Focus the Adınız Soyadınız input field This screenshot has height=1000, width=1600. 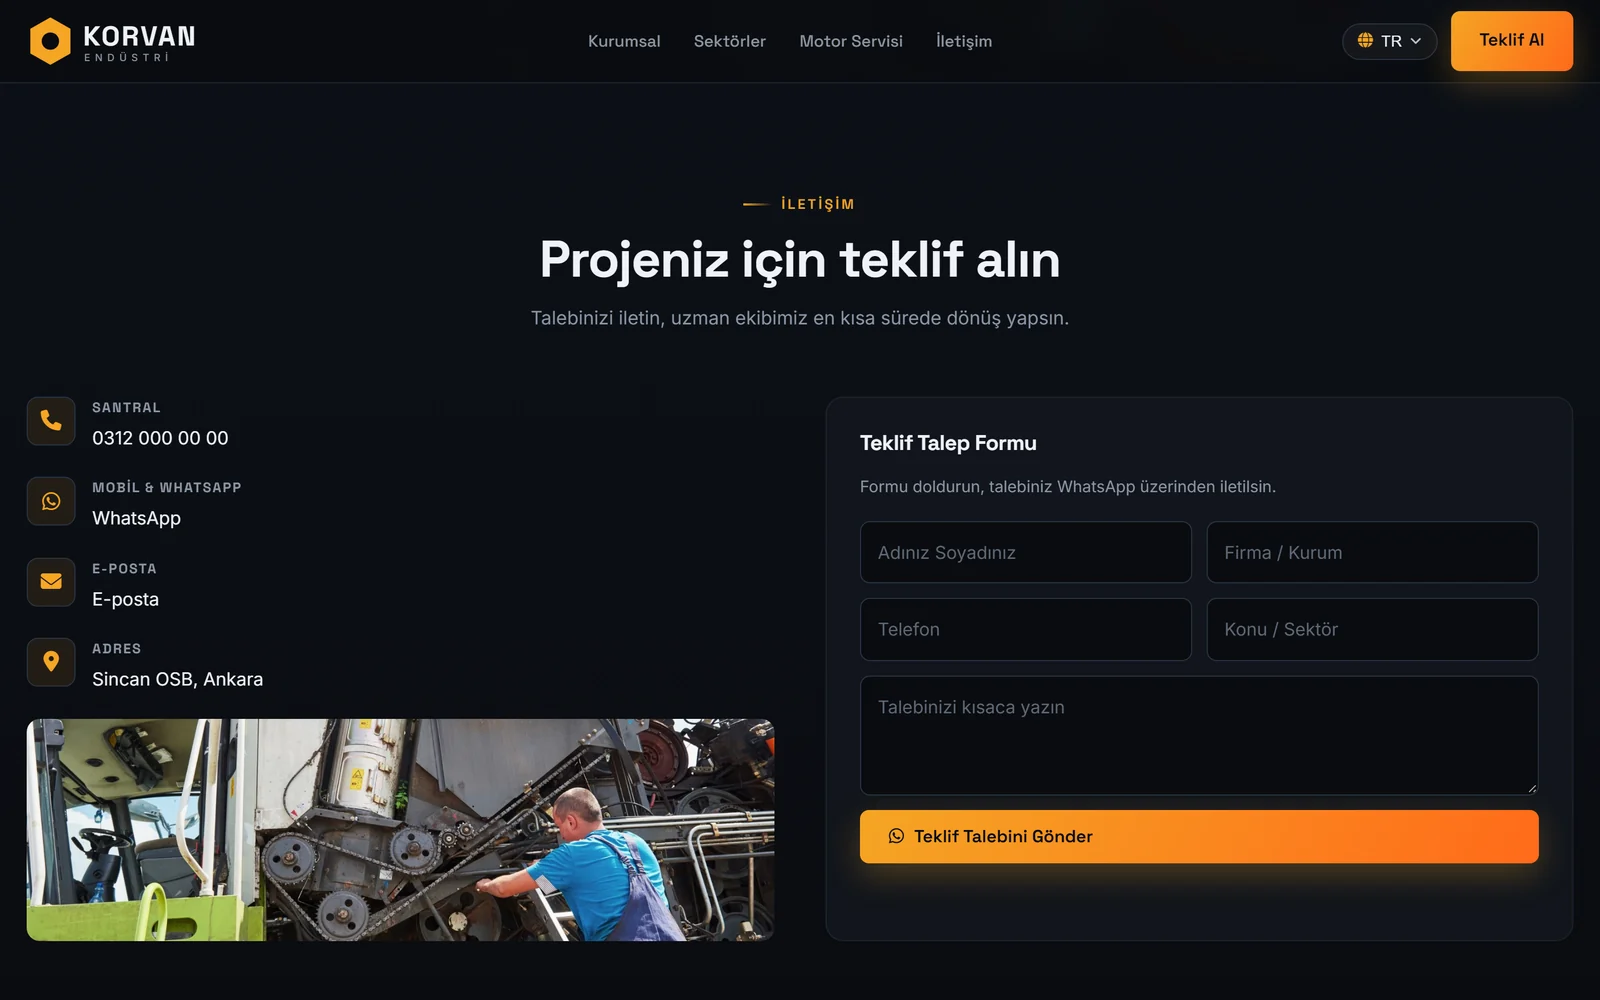tap(1026, 552)
